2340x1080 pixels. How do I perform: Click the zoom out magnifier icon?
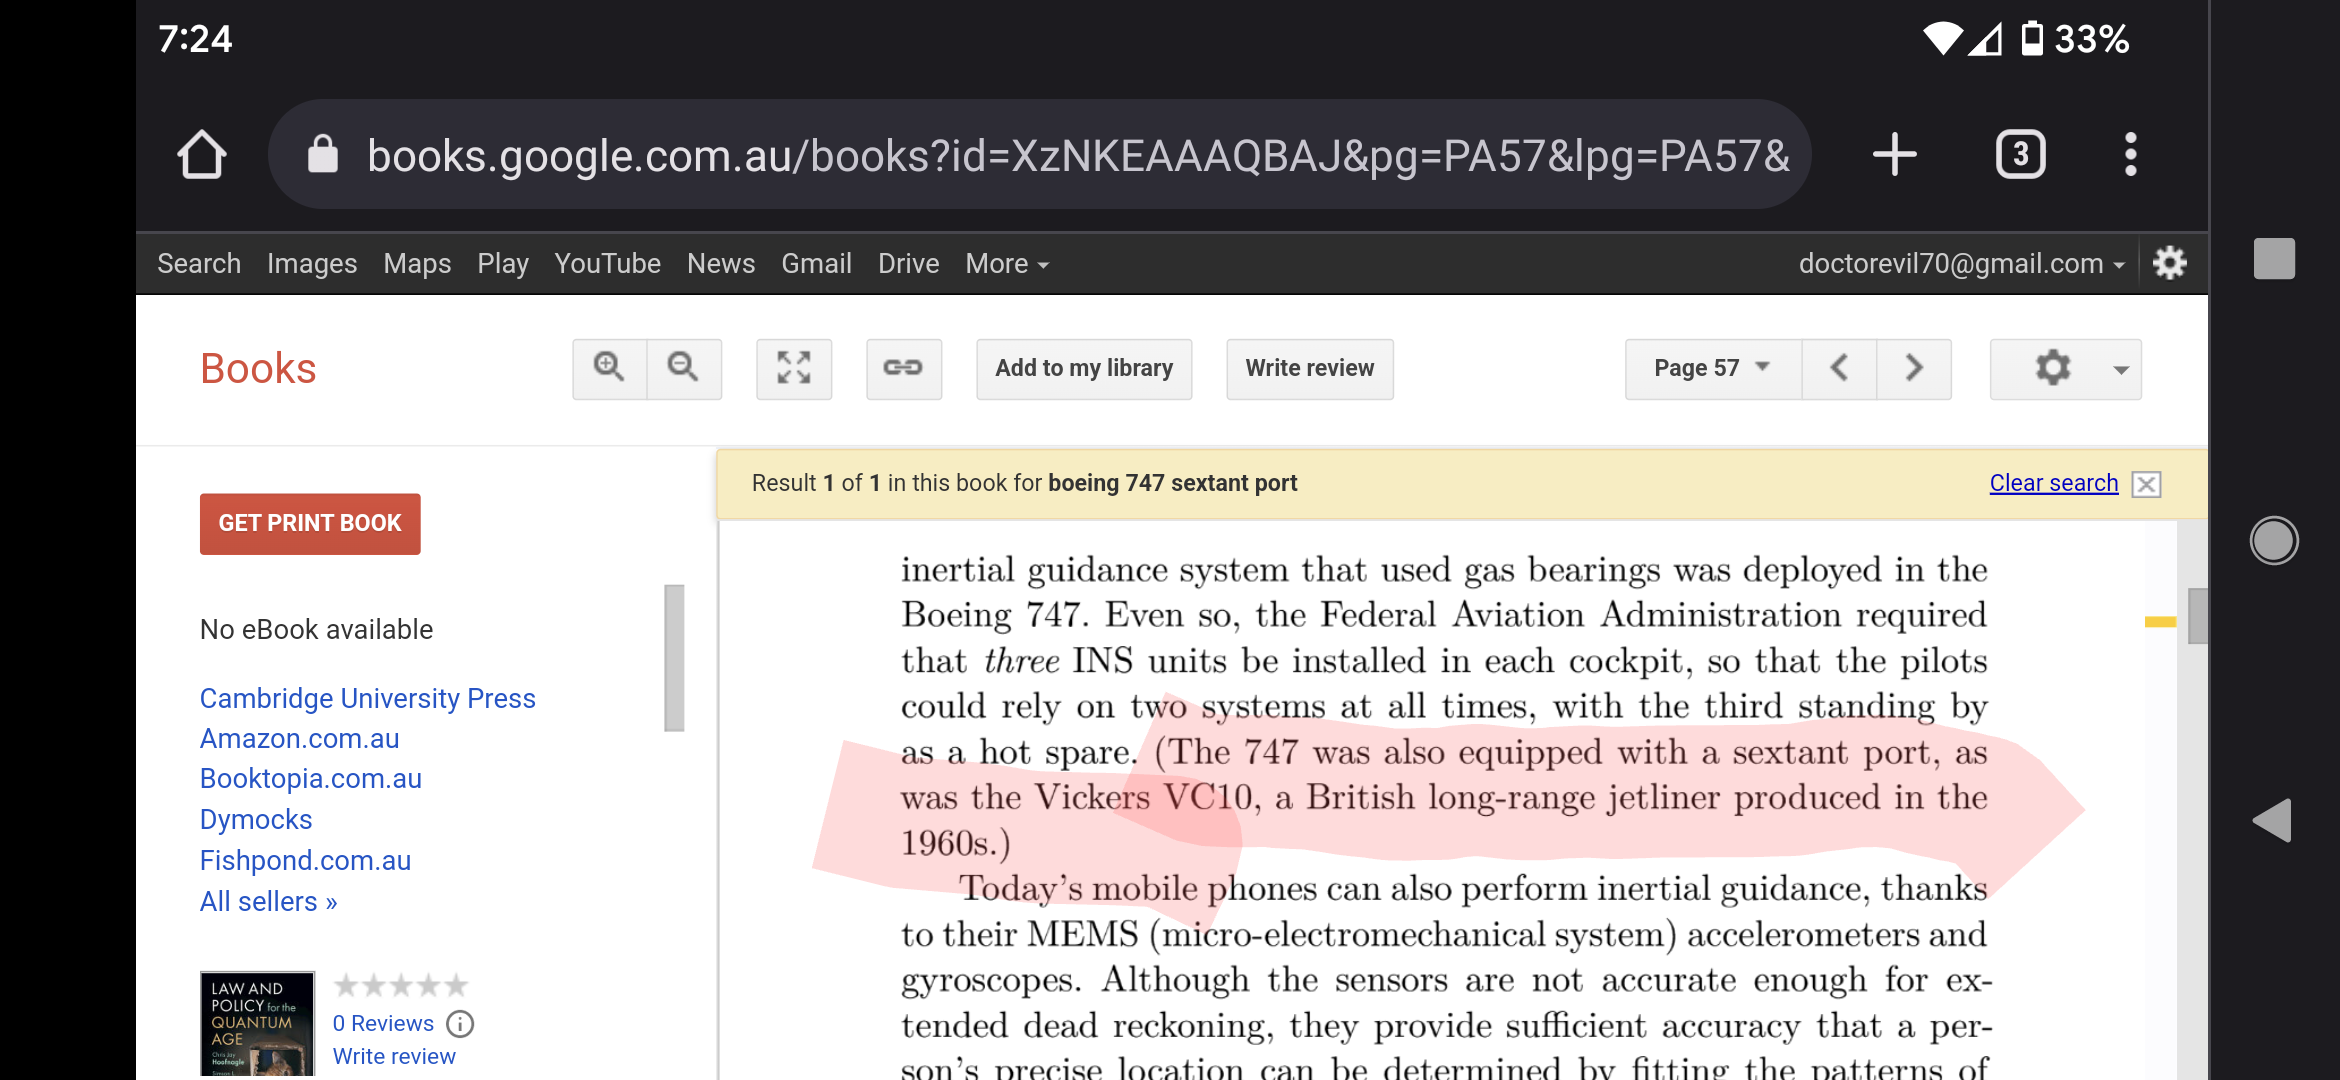click(684, 368)
